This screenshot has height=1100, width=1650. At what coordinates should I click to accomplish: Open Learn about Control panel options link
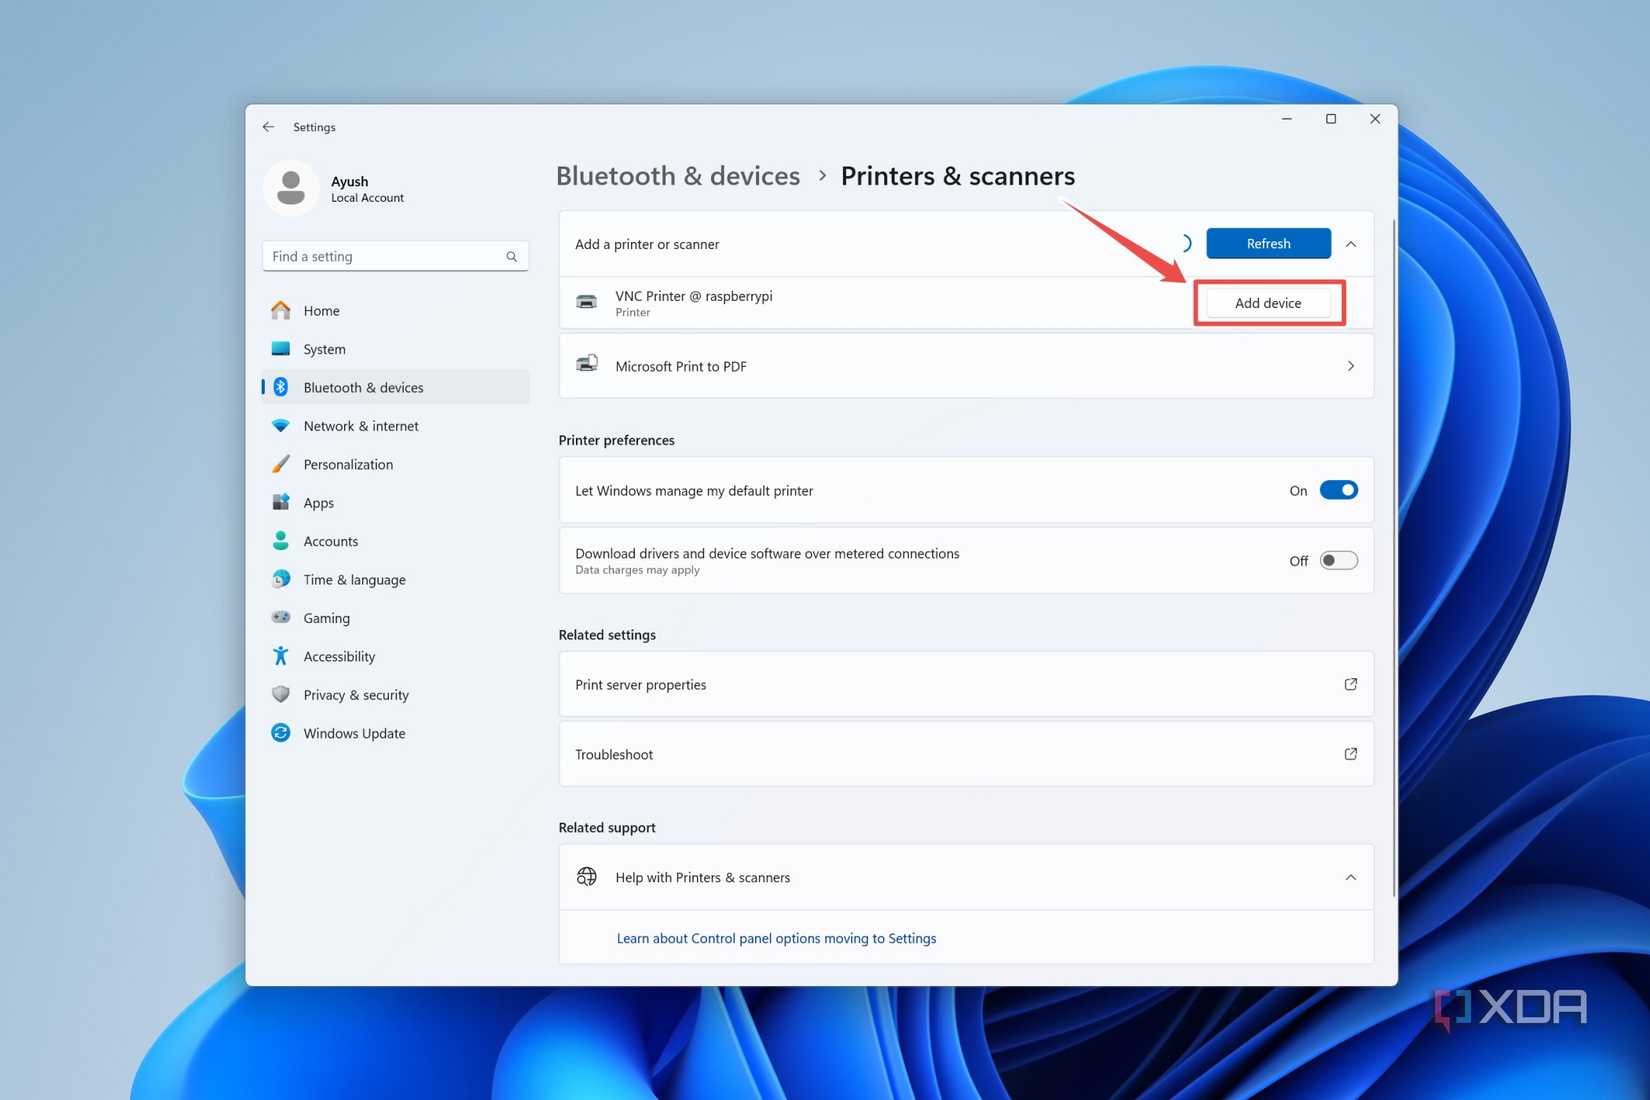click(x=776, y=938)
